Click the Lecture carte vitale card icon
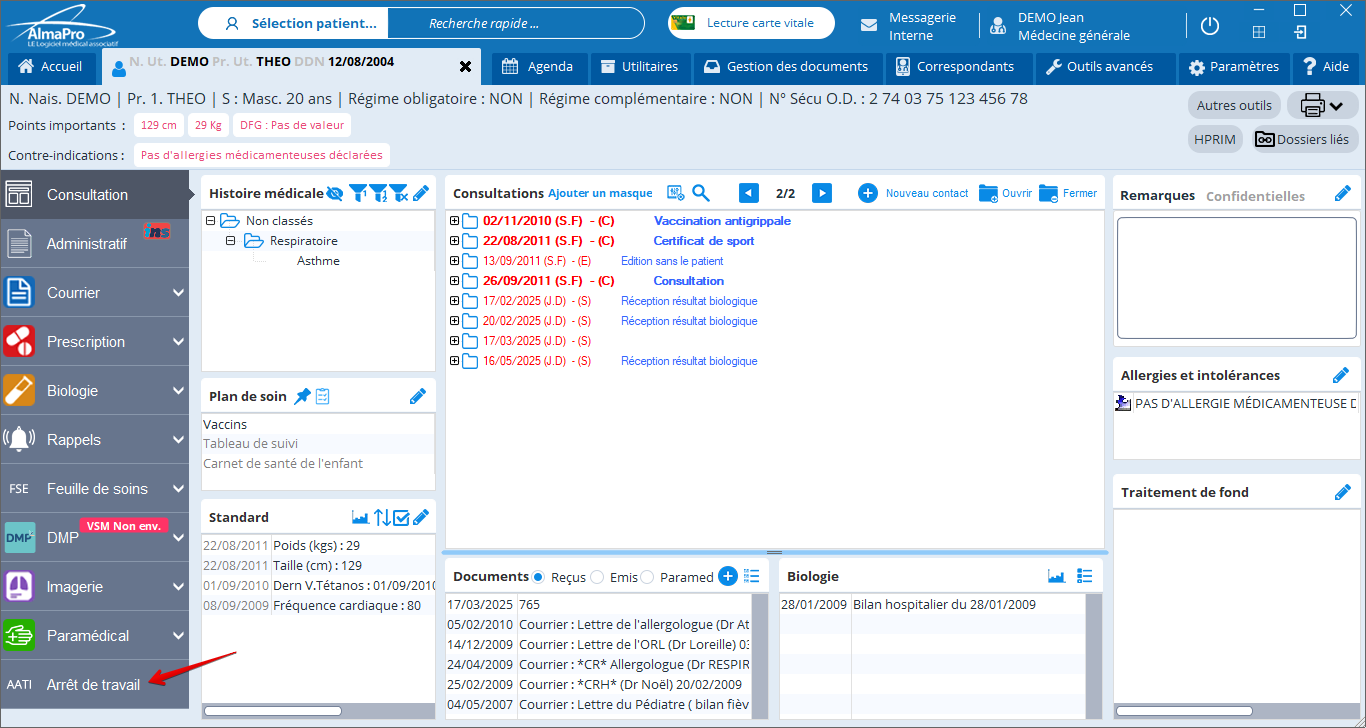Screen dimensions: 1366x728 tap(683, 23)
